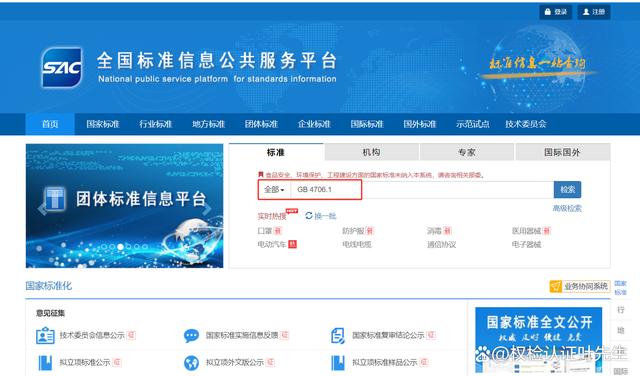Open the 拟立项标准公示 link
640x376 pixels.
[x=84, y=362]
